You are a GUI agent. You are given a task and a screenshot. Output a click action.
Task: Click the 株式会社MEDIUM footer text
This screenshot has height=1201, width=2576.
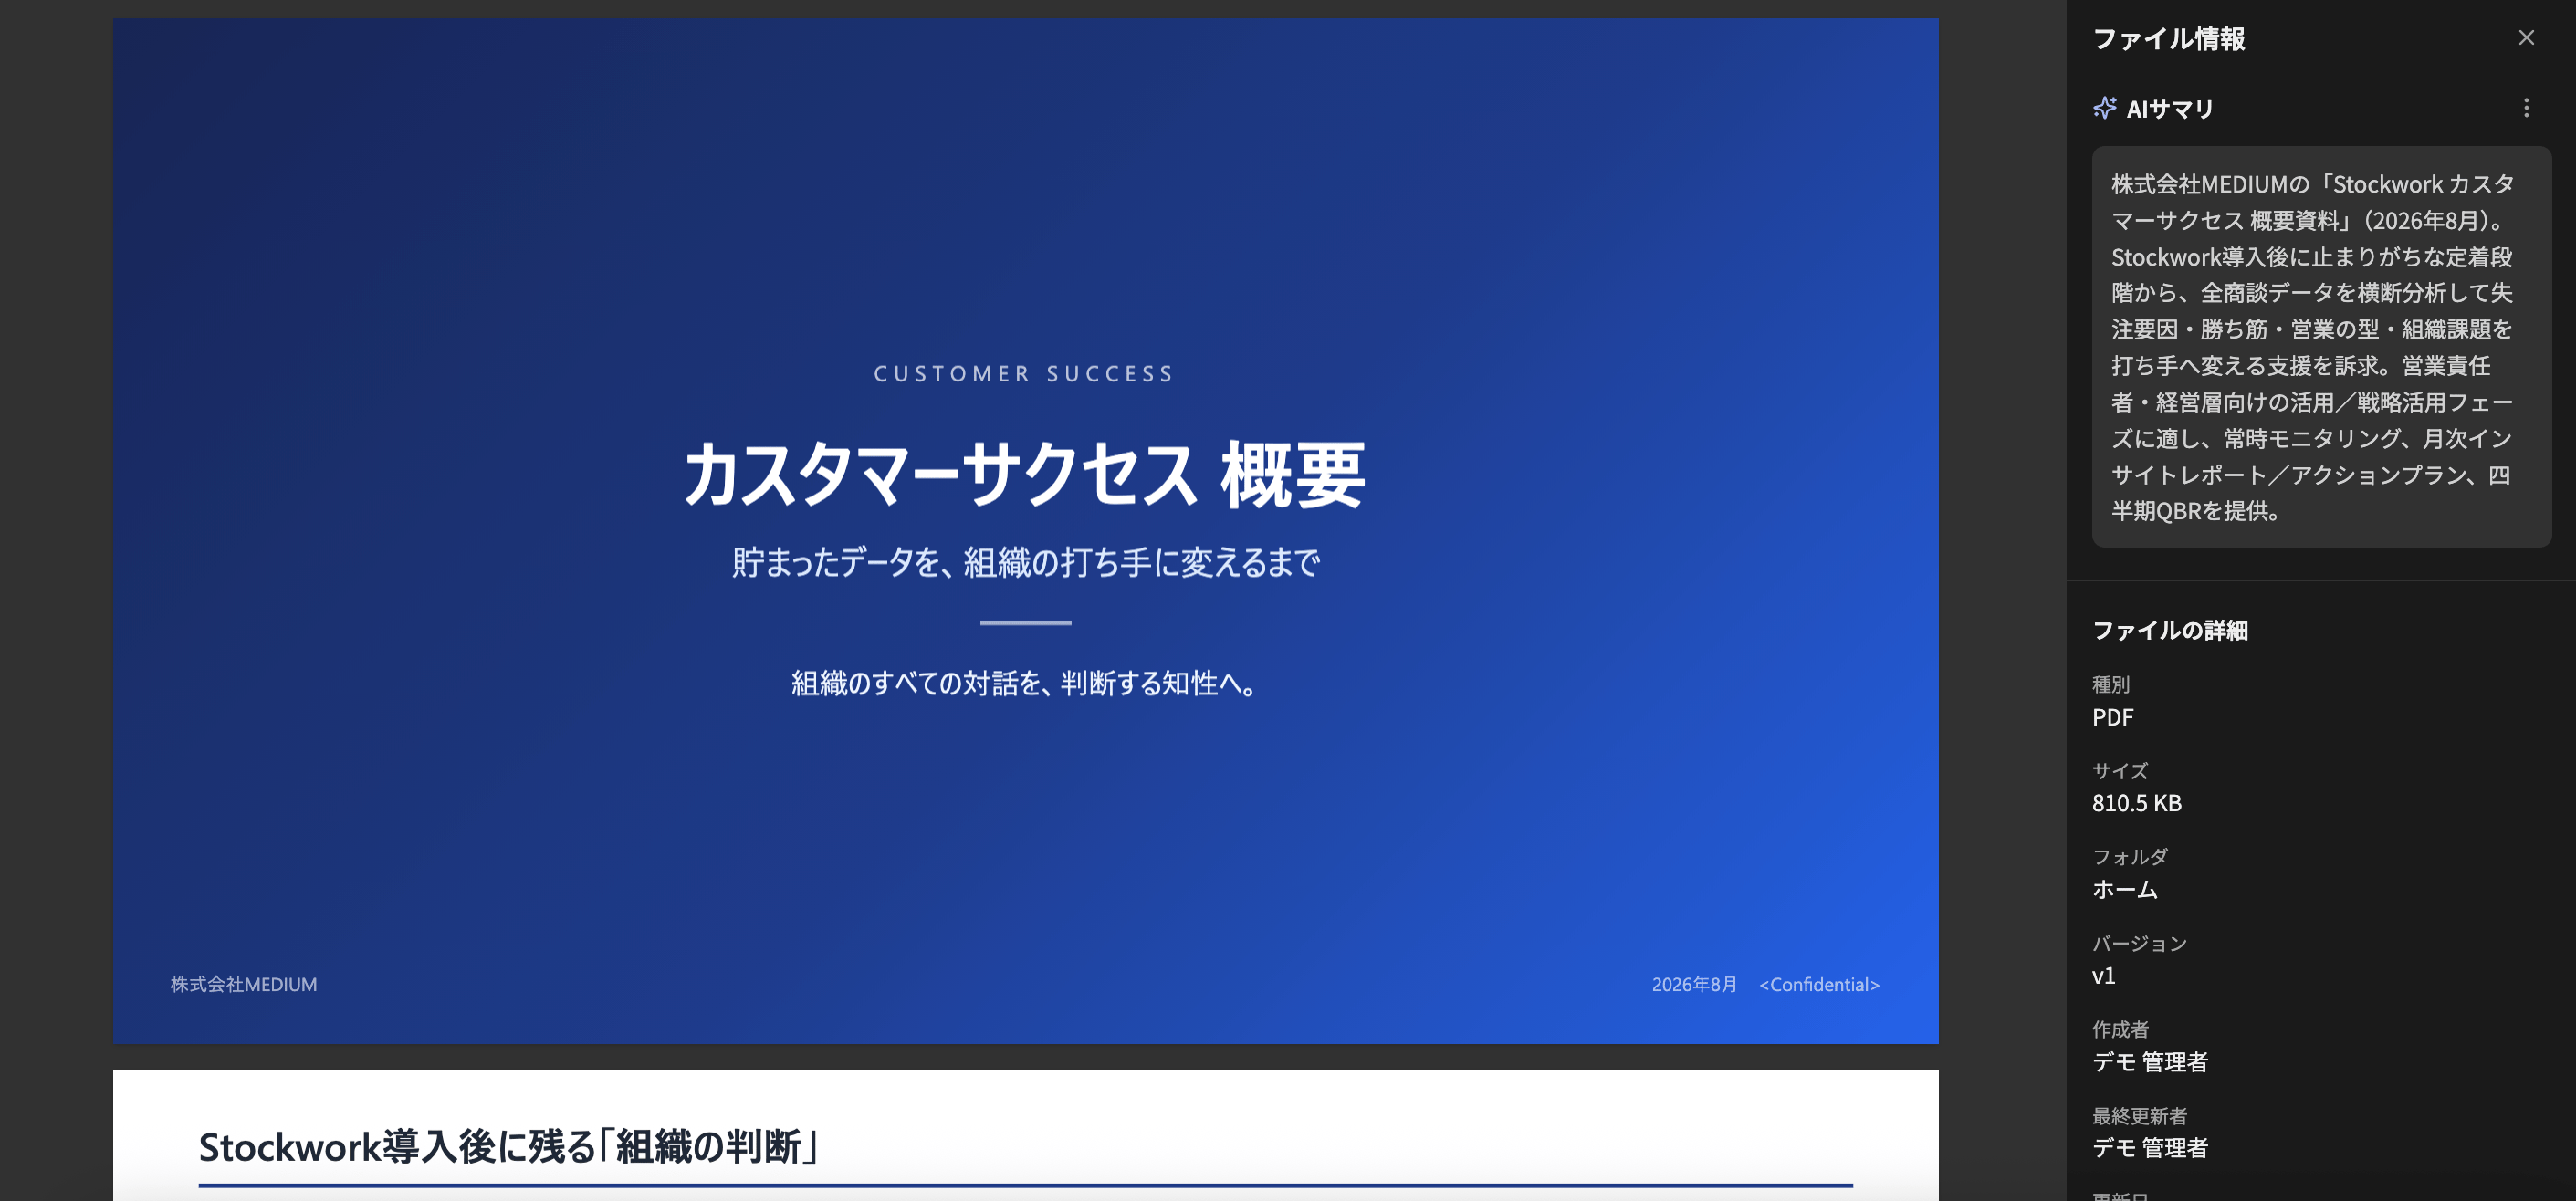point(244,984)
